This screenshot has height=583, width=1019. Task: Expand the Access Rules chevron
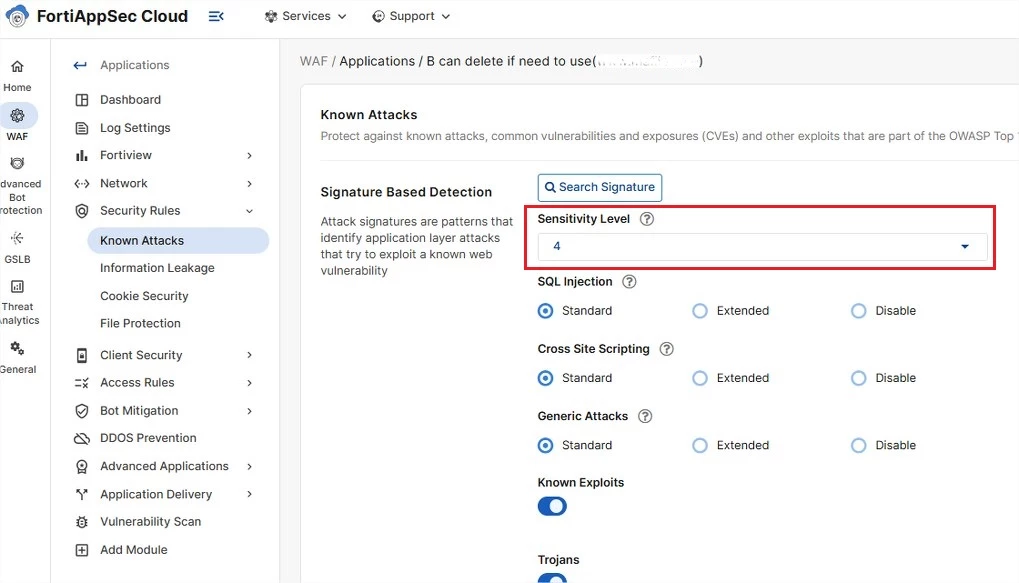coord(250,383)
